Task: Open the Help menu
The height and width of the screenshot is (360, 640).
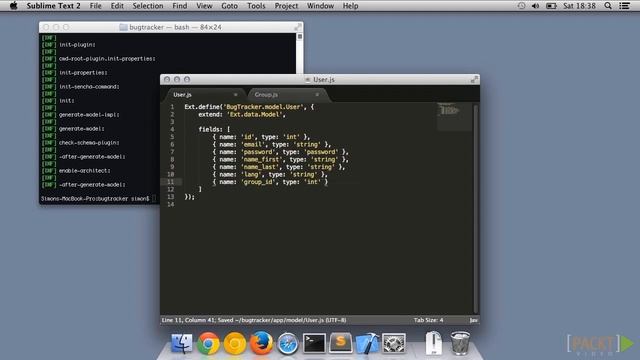Action: (x=350, y=6)
